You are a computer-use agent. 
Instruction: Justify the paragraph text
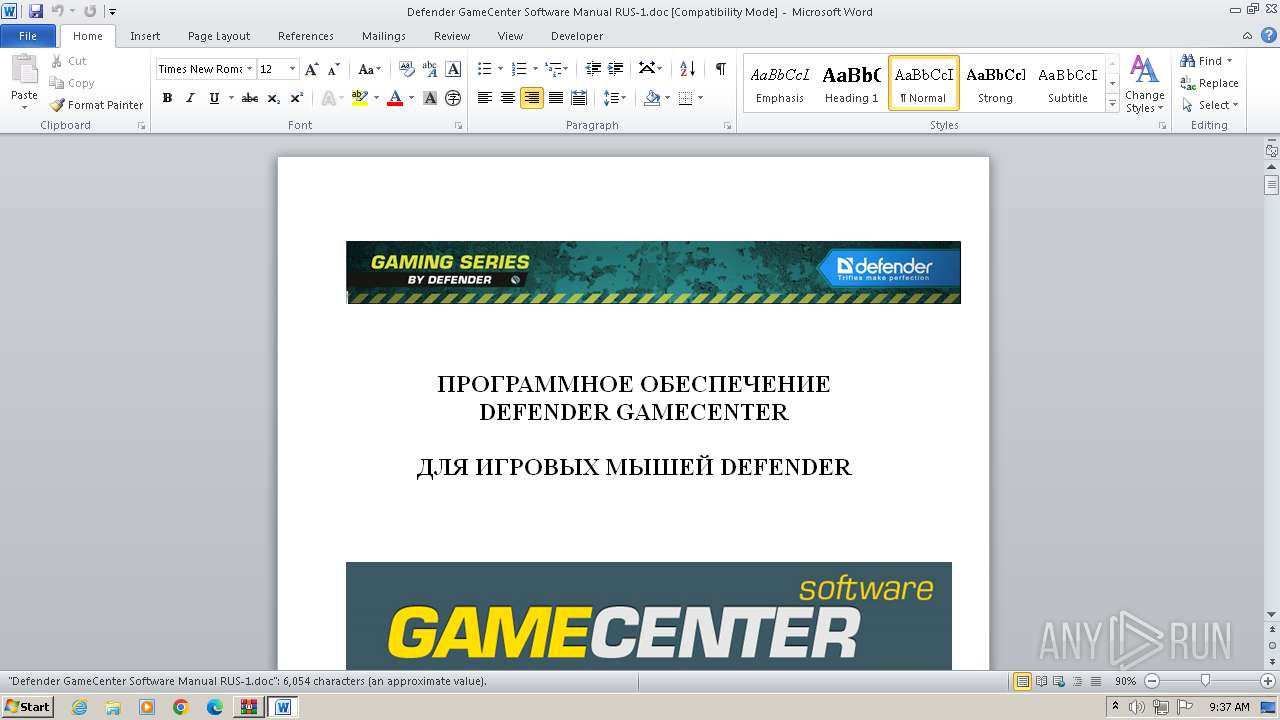click(555, 98)
